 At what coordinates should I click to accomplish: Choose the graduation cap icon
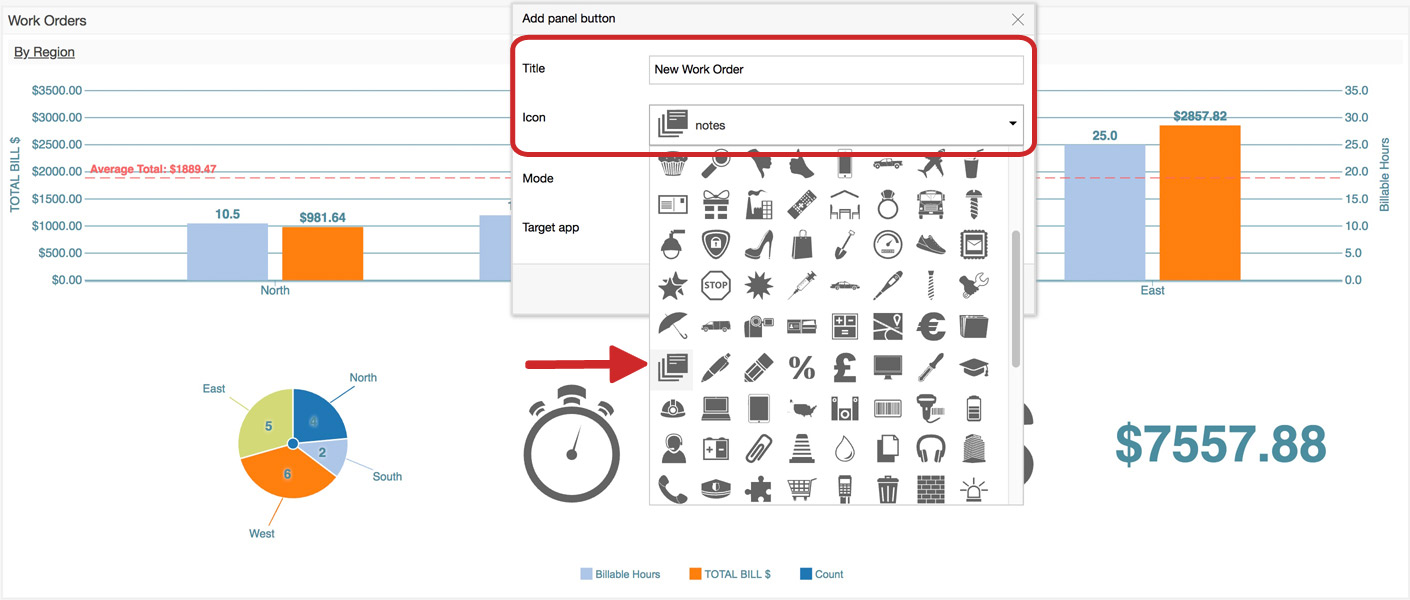coord(974,367)
